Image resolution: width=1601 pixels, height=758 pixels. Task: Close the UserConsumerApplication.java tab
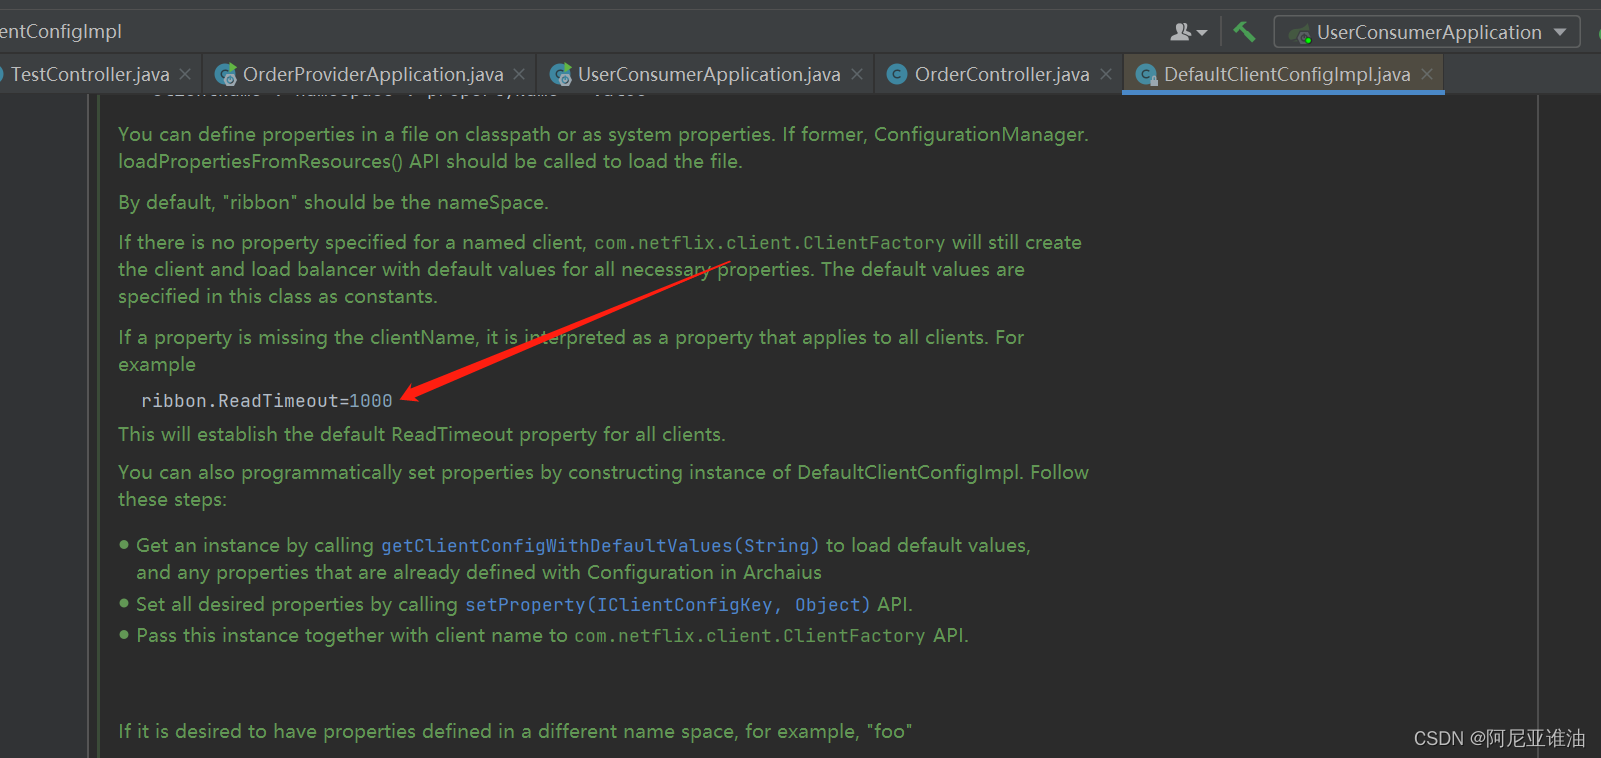point(857,74)
